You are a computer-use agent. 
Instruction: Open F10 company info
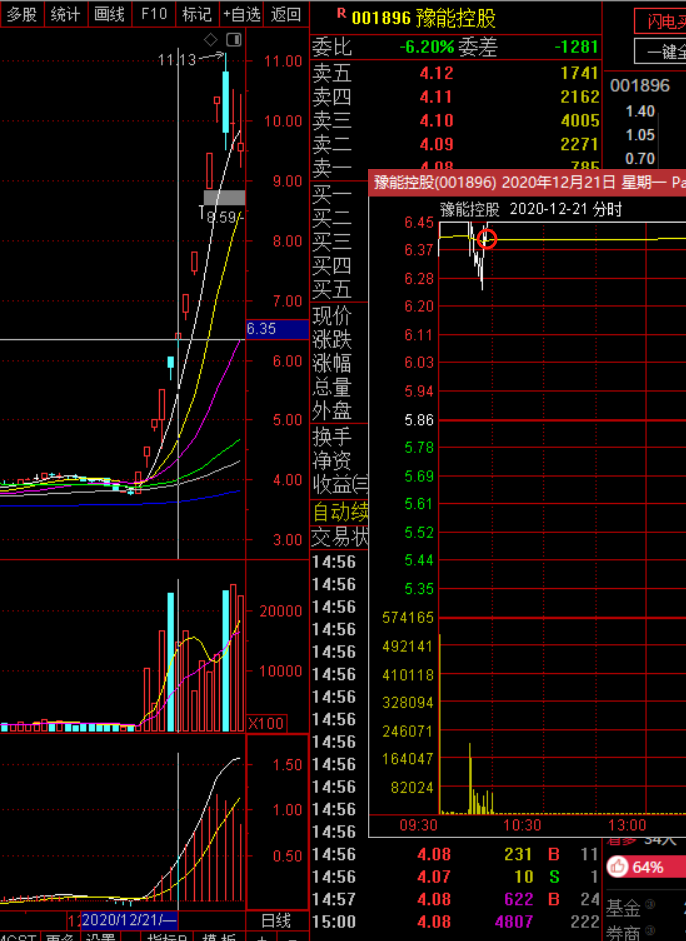pos(154,14)
